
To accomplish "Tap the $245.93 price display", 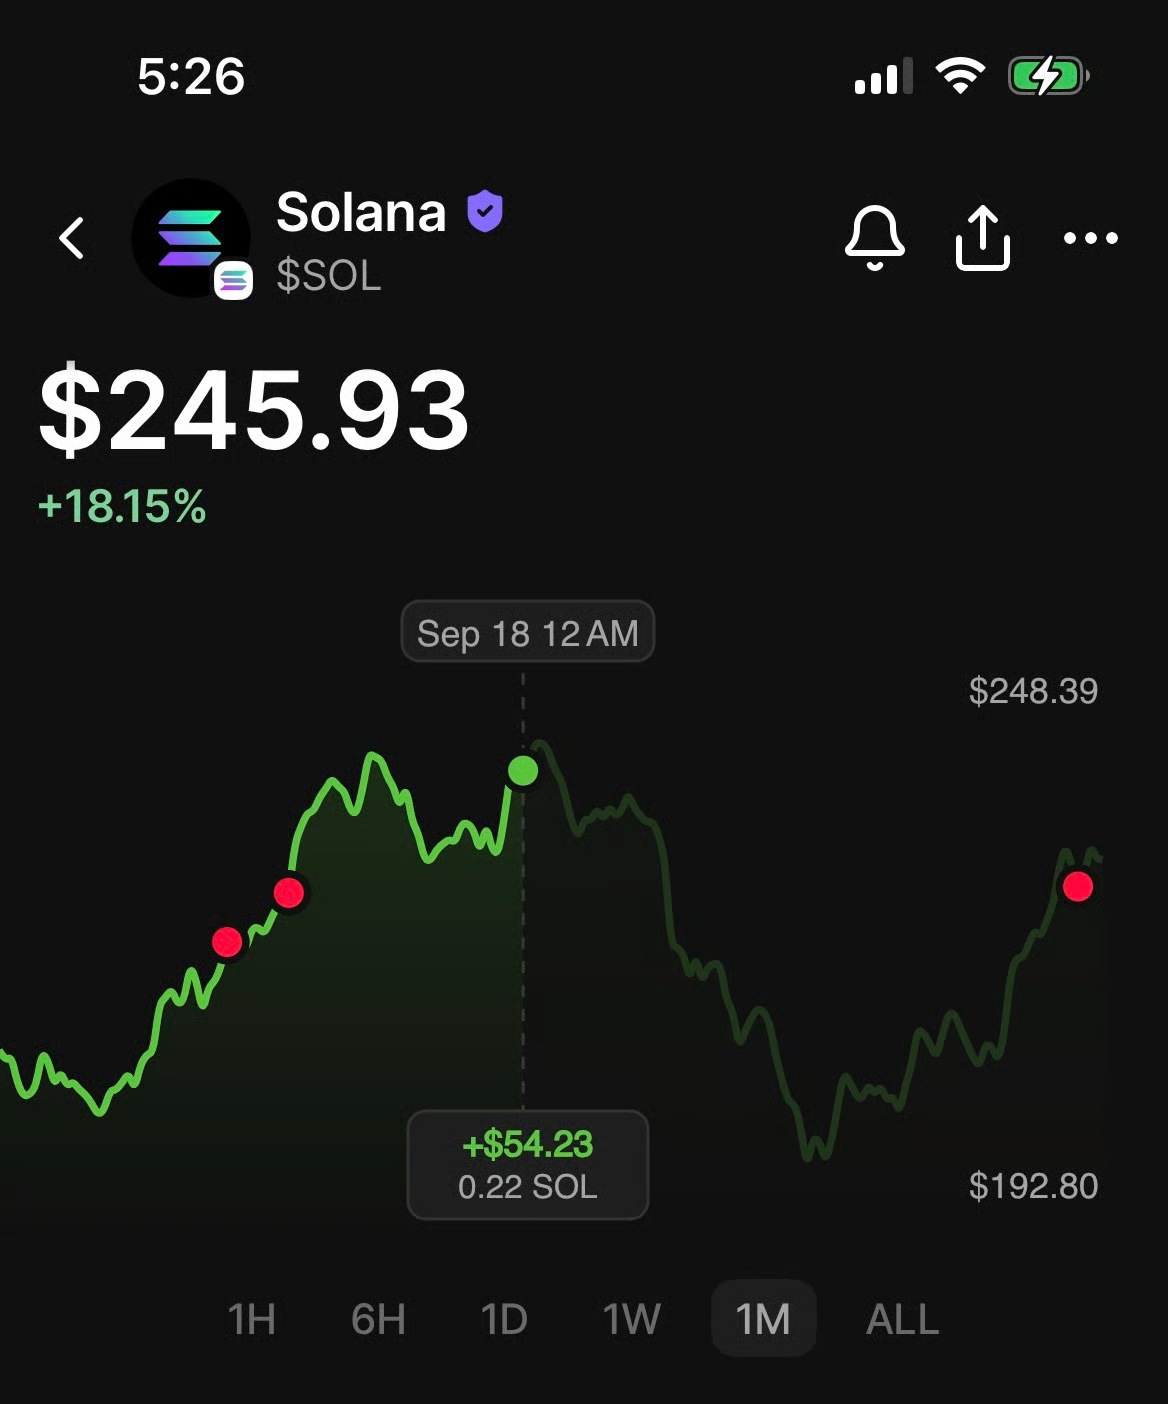I will click(254, 410).
